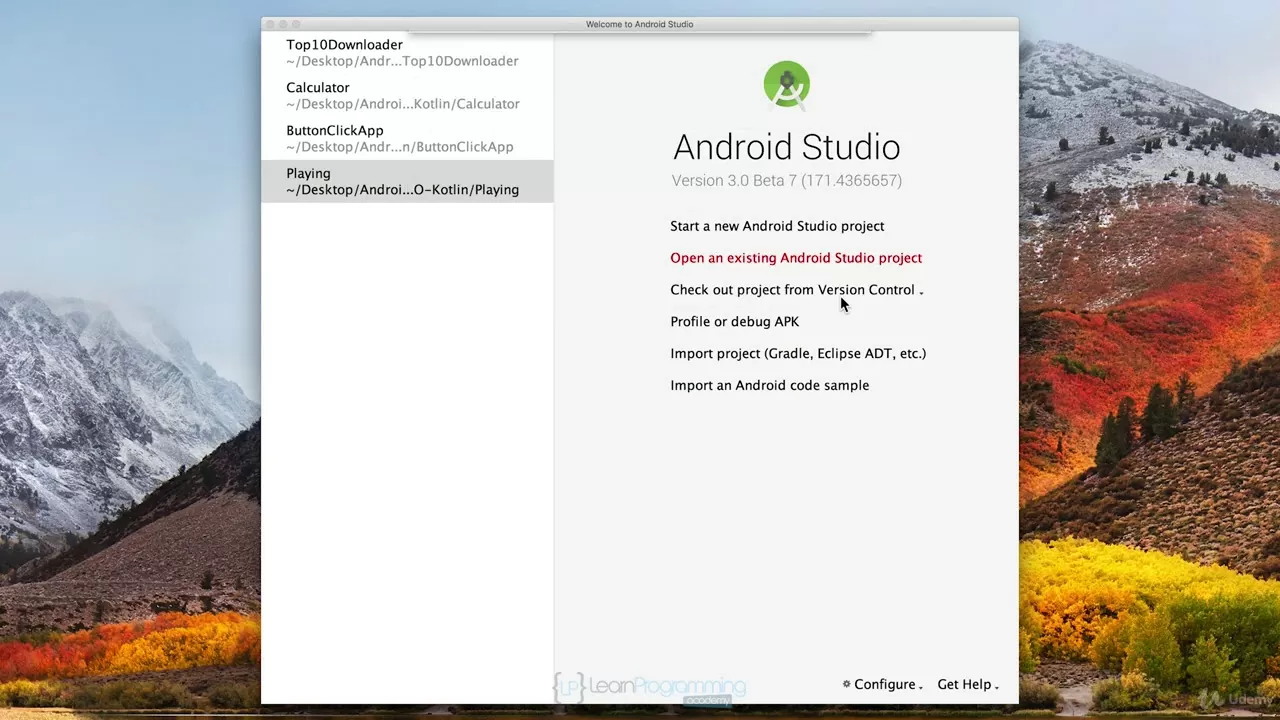The height and width of the screenshot is (720, 1280).
Task: Click the Welcome to Android Studio title bar
Action: point(640,24)
